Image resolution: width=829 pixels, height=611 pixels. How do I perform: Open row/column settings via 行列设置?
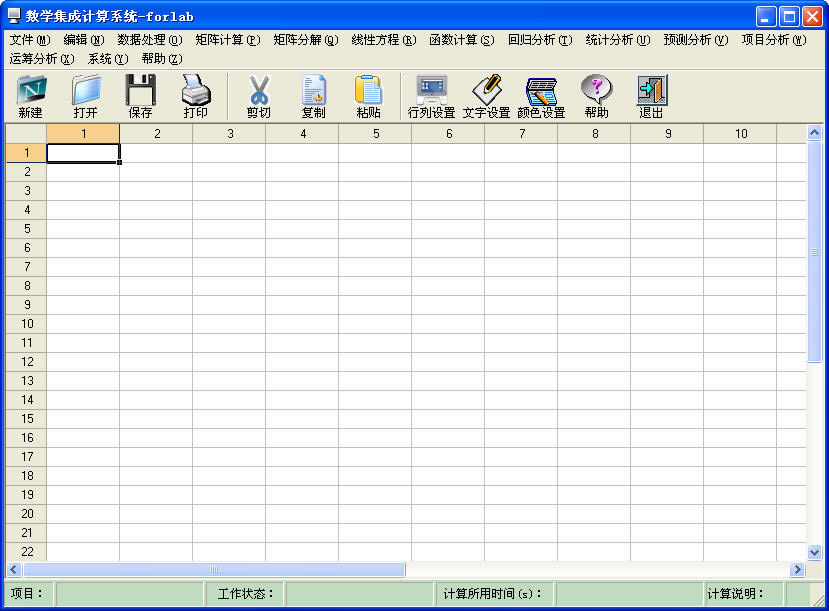(434, 95)
